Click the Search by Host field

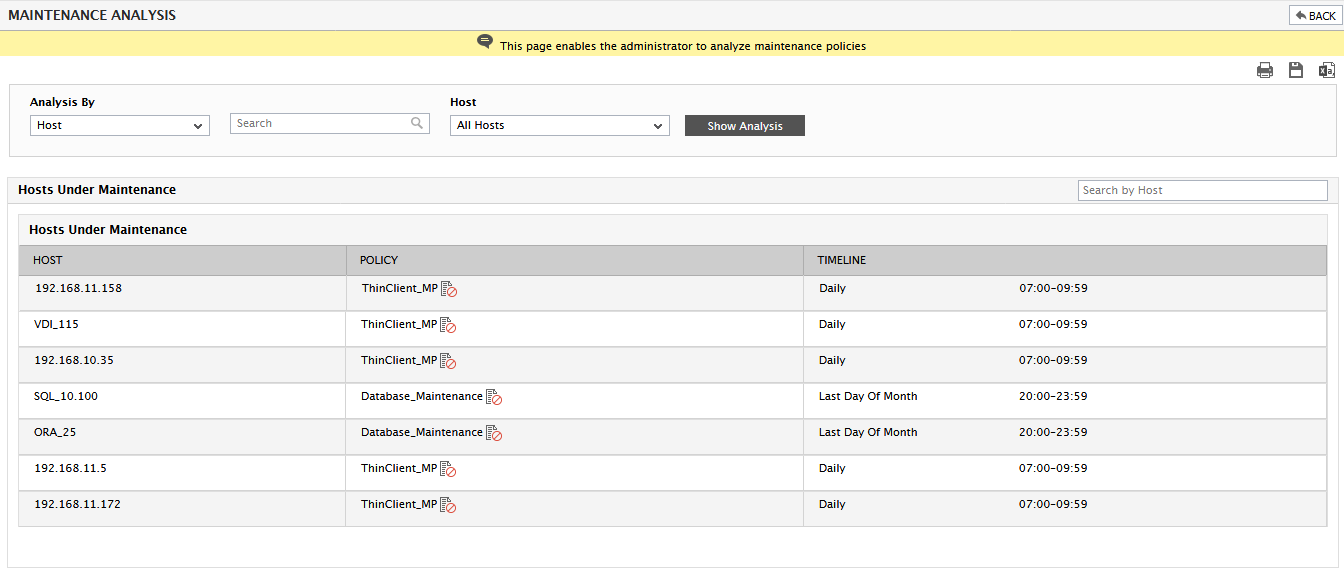[x=1203, y=190]
